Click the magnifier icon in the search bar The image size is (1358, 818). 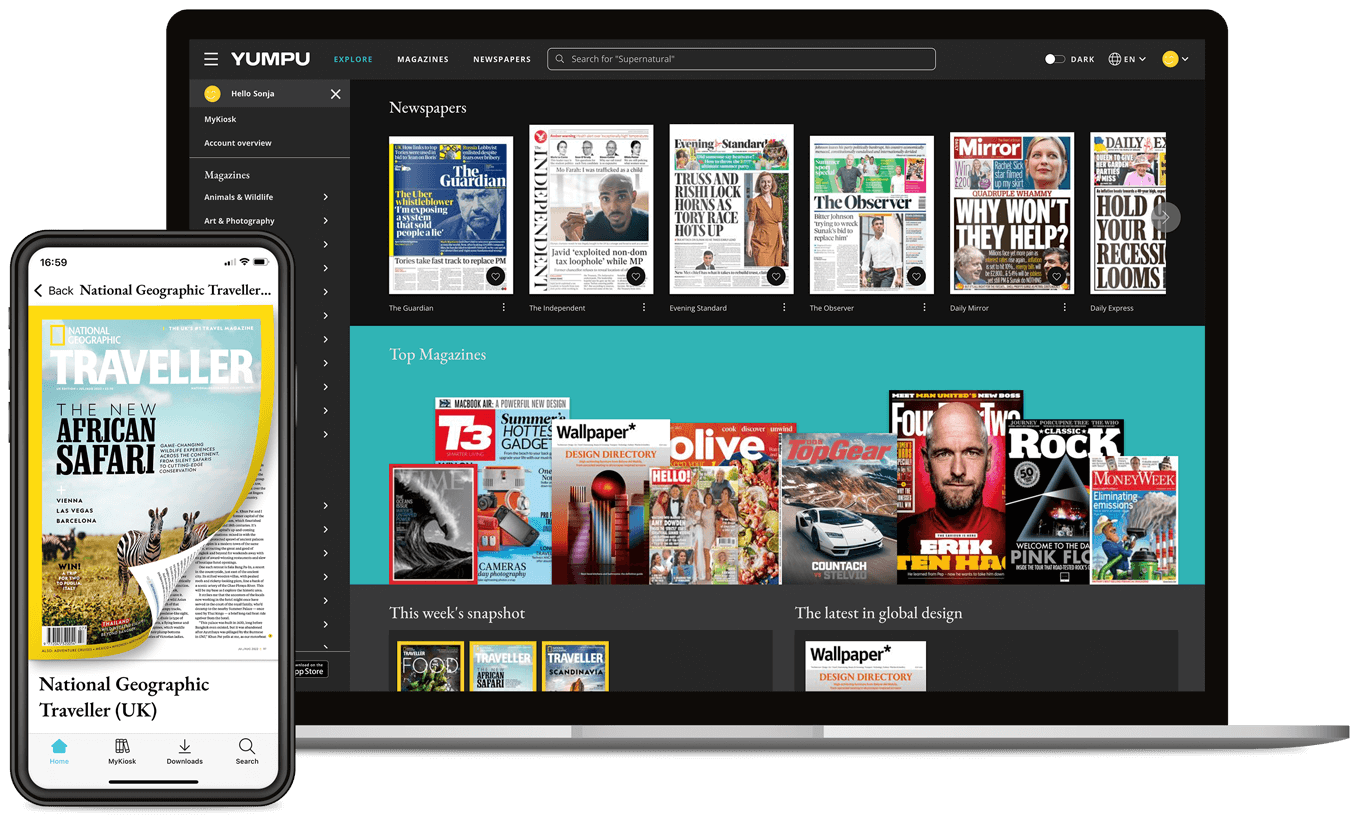[560, 59]
